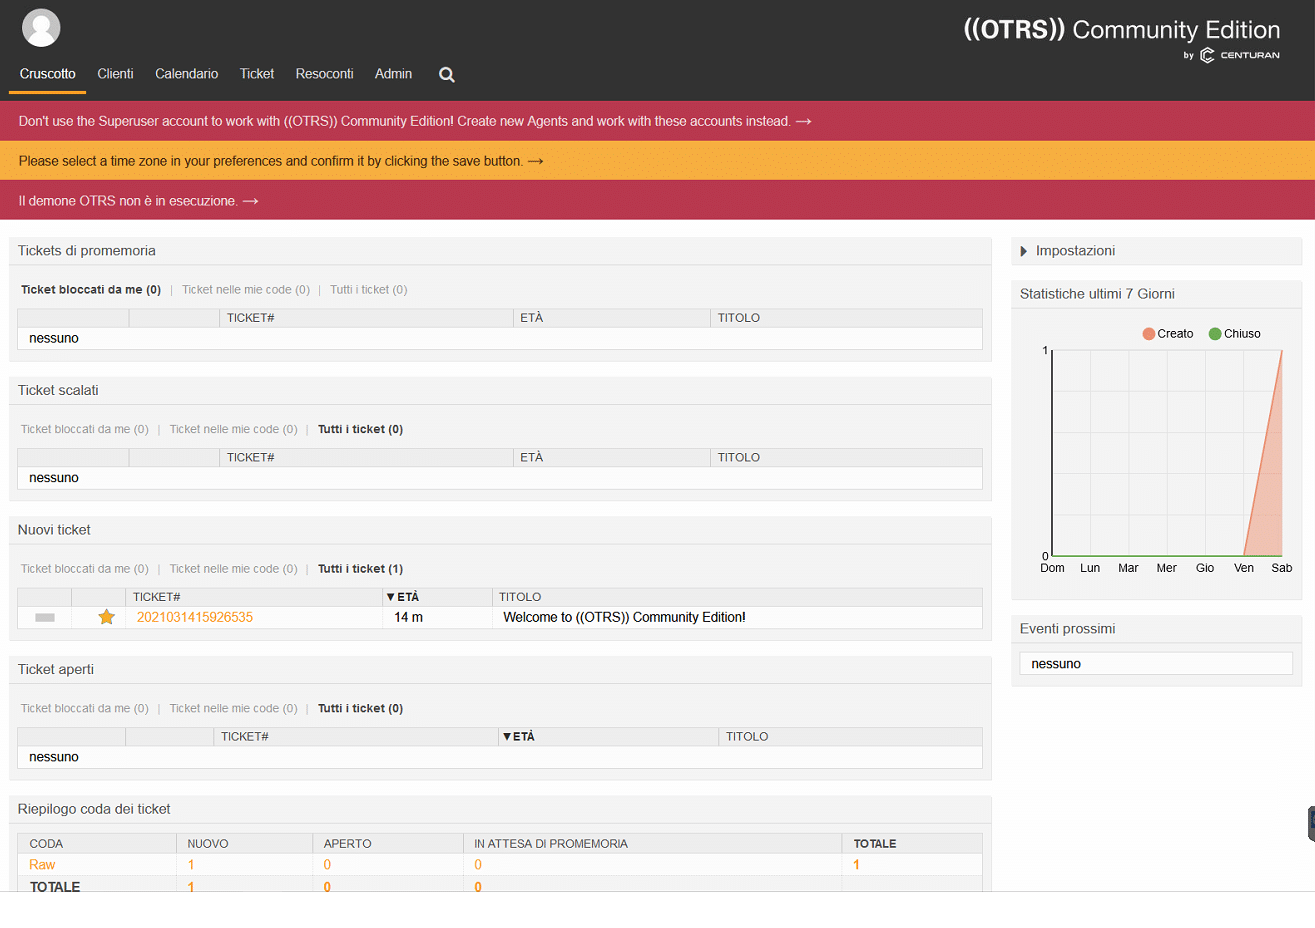This screenshot has height=928, width=1315.
Task: Open the Clienti menu
Action: pos(115,74)
